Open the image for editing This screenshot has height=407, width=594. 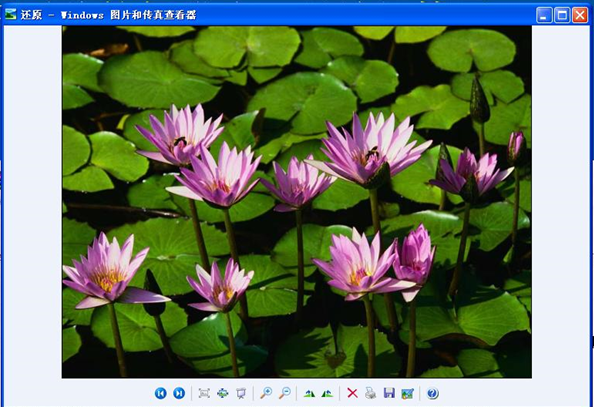pyautogui.click(x=408, y=393)
